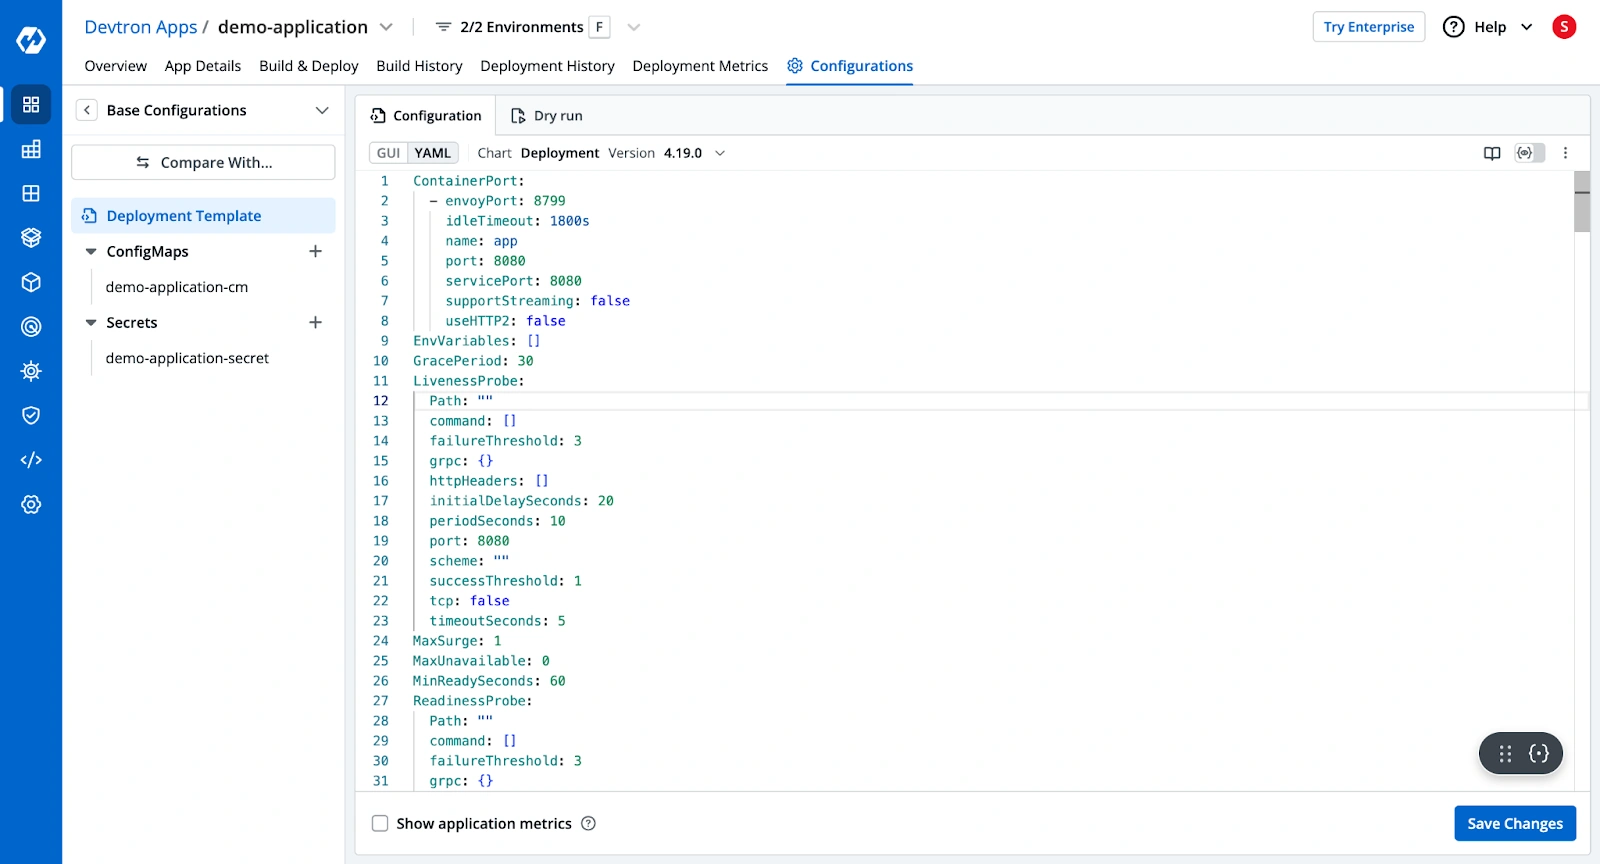Click the filter icon beside 2/2 Environments

(443, 27)
